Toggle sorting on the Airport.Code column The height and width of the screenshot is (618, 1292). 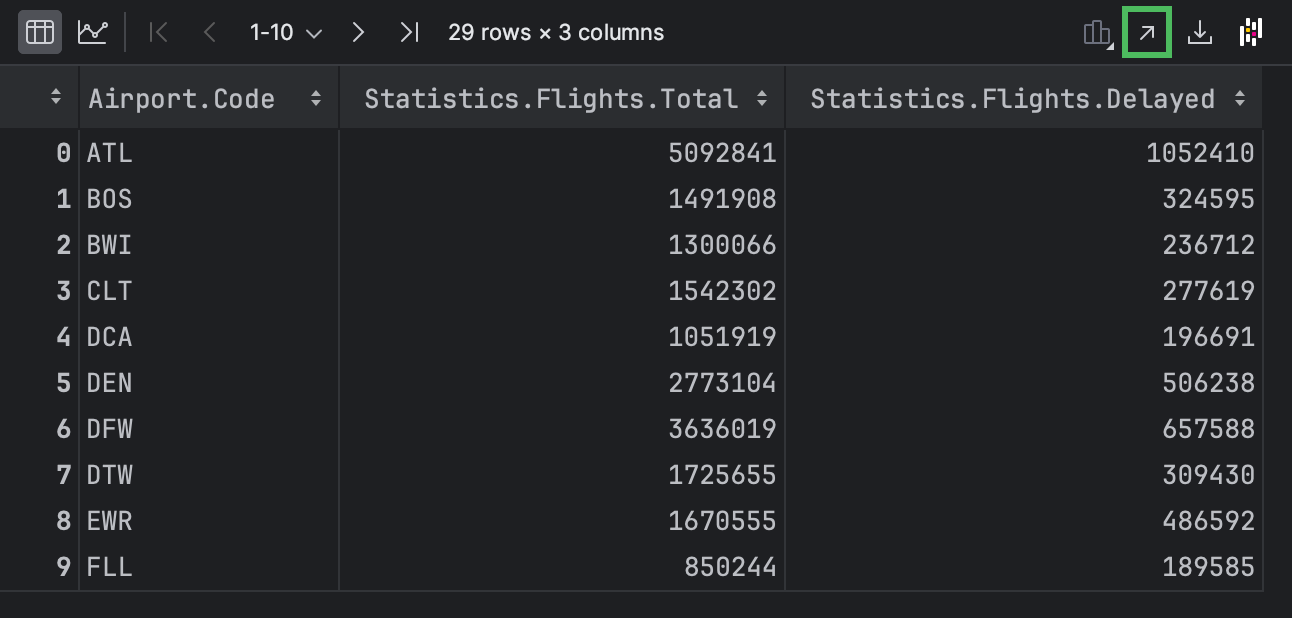point(316,97)
